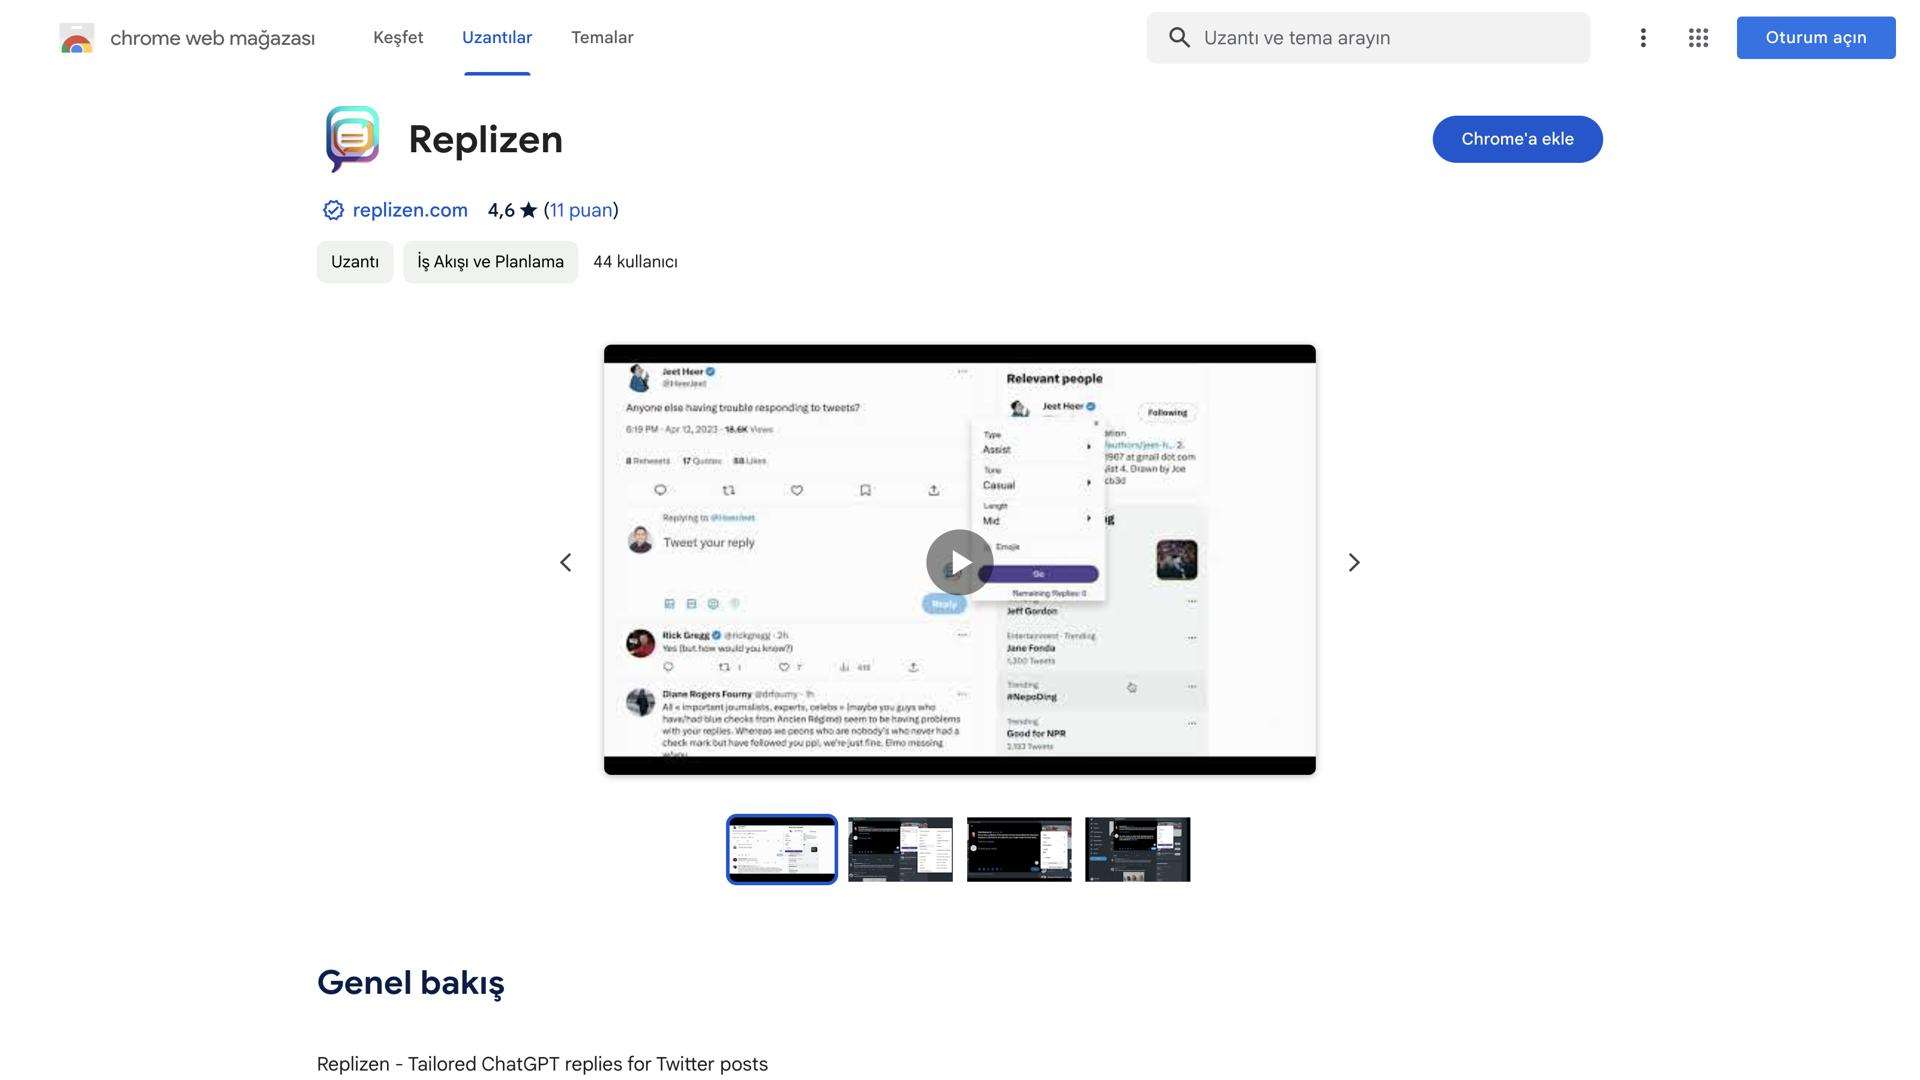Viewport: 1920px width, 1080px height.
Task: Click the three-dot overflow menu
Action: click(1643, 37)
